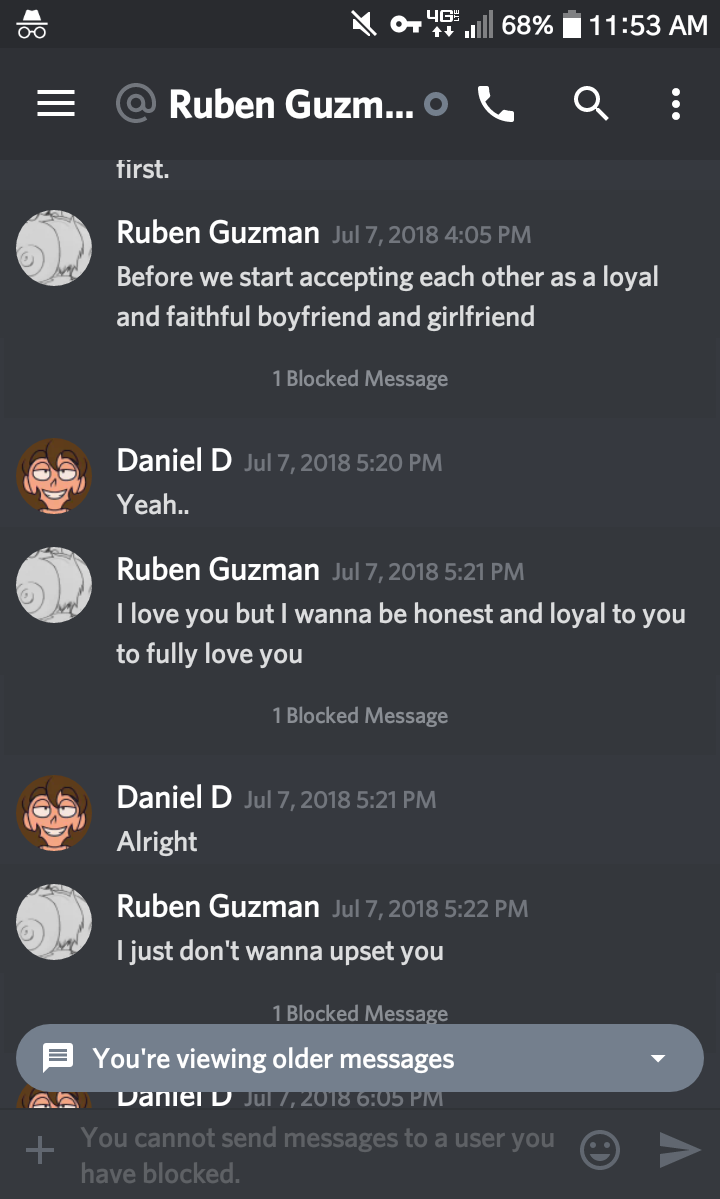Tap the plus attachment icon
This screenshot has width=720, height=1199.
tap(40, 1150)
